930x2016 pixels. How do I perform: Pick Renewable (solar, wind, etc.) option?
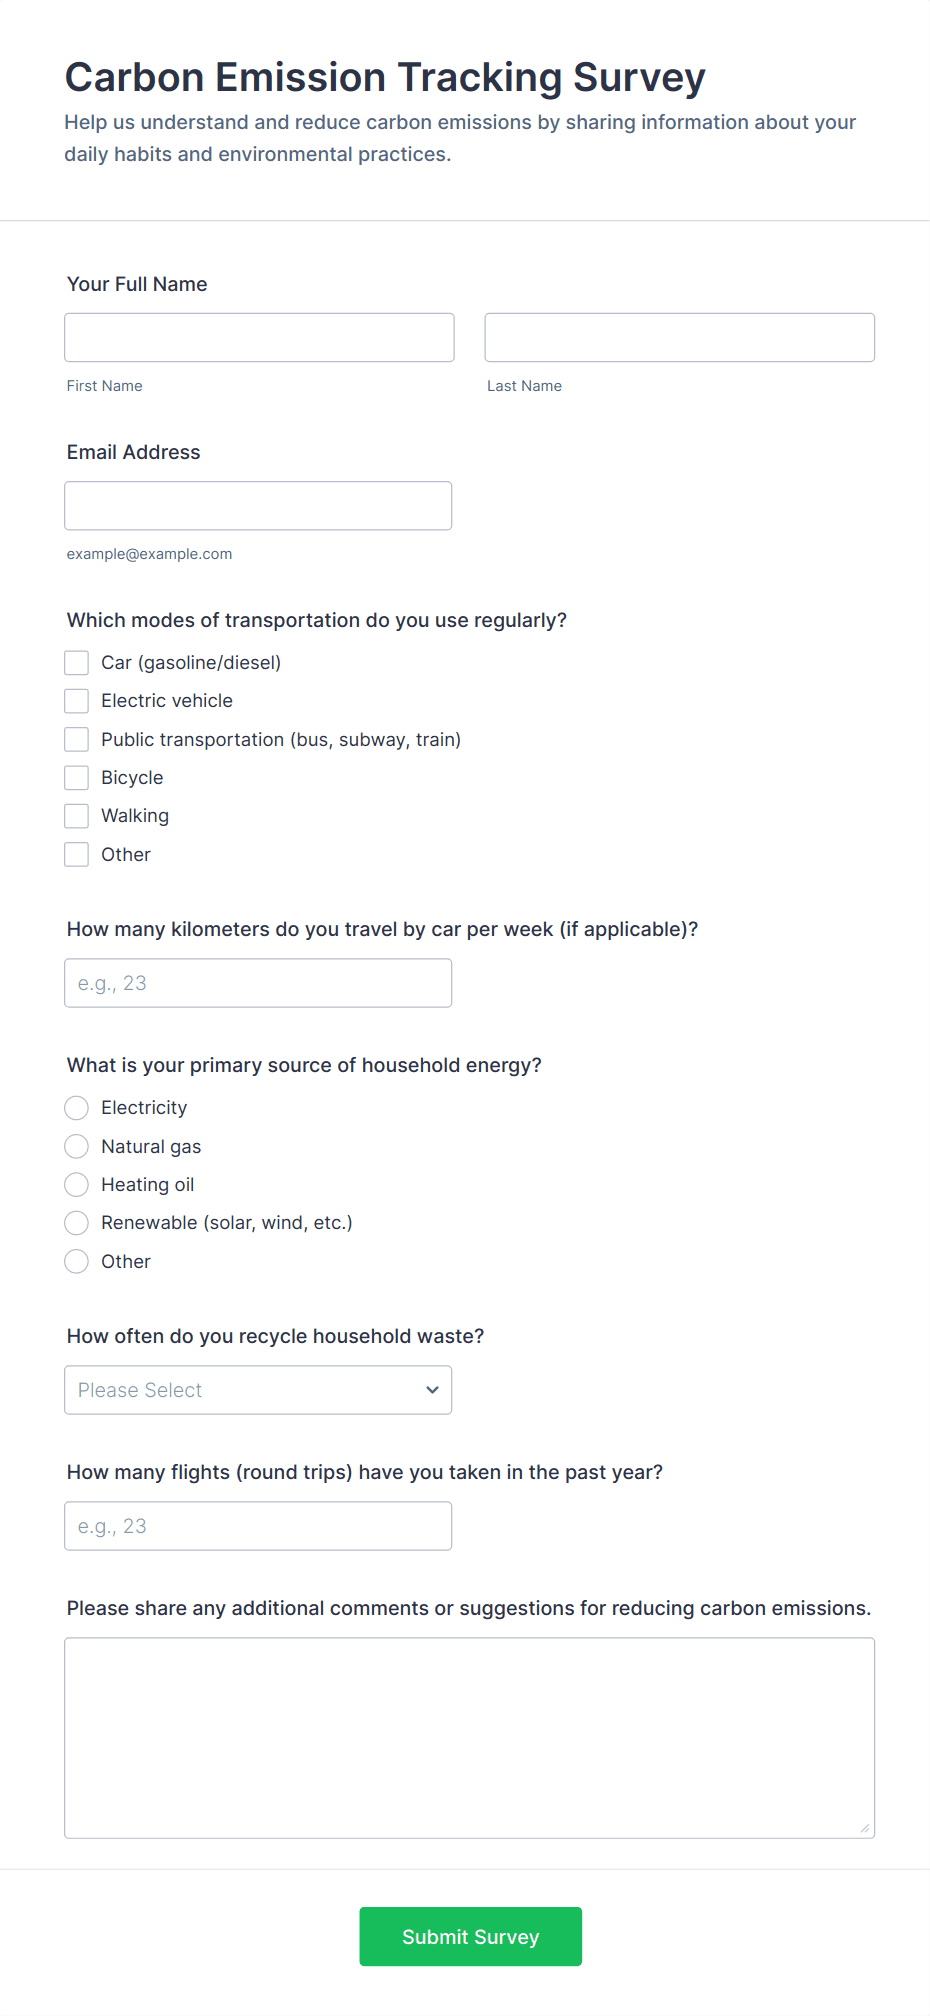pos(77,1223)
